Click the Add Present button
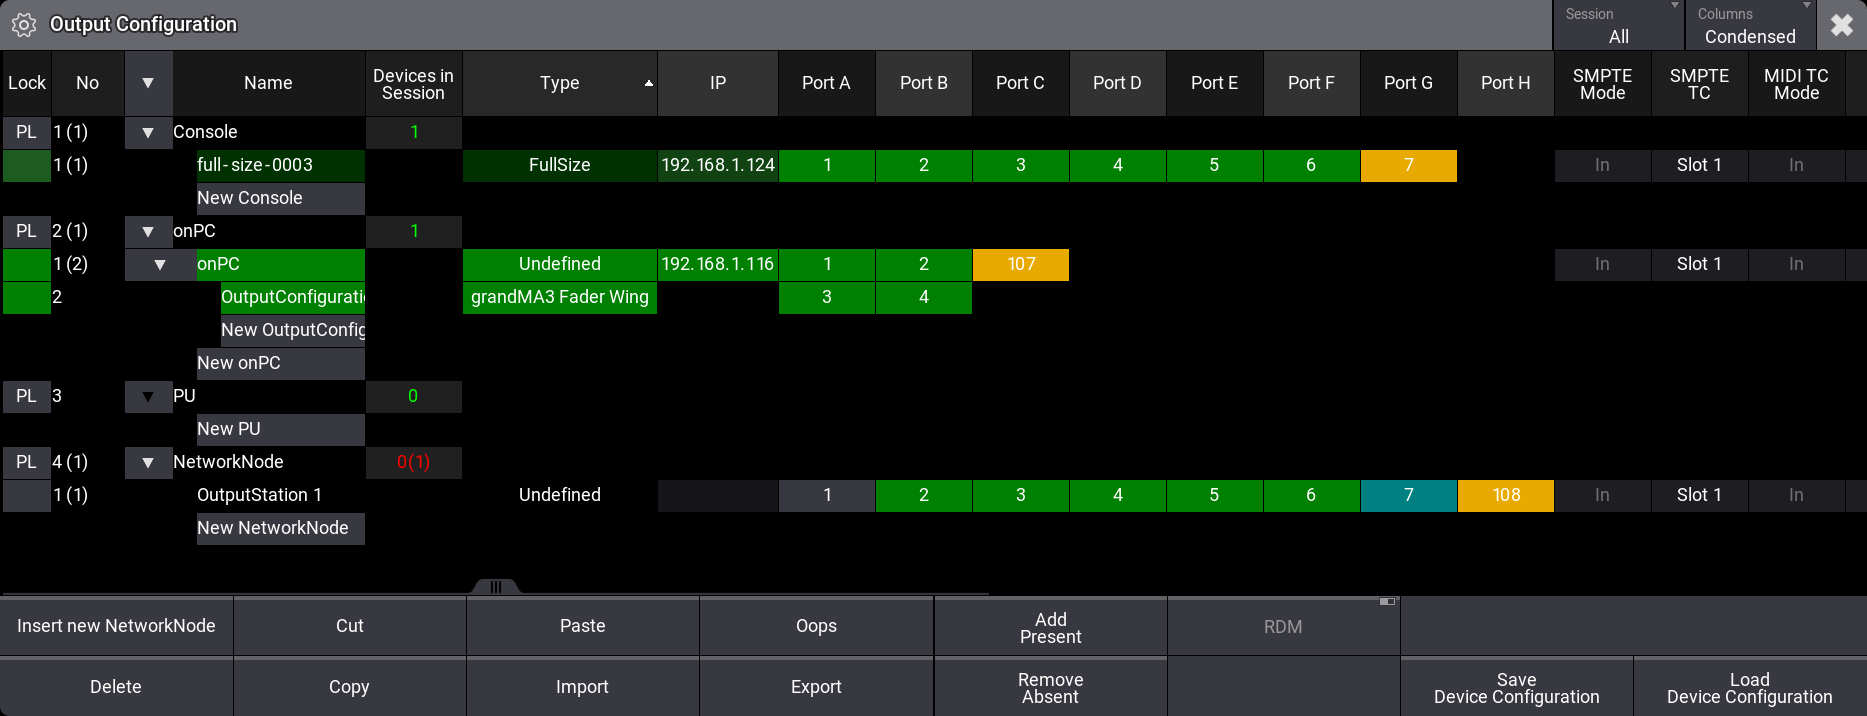Viewport: 1867px width, 716px height. 1050,628
